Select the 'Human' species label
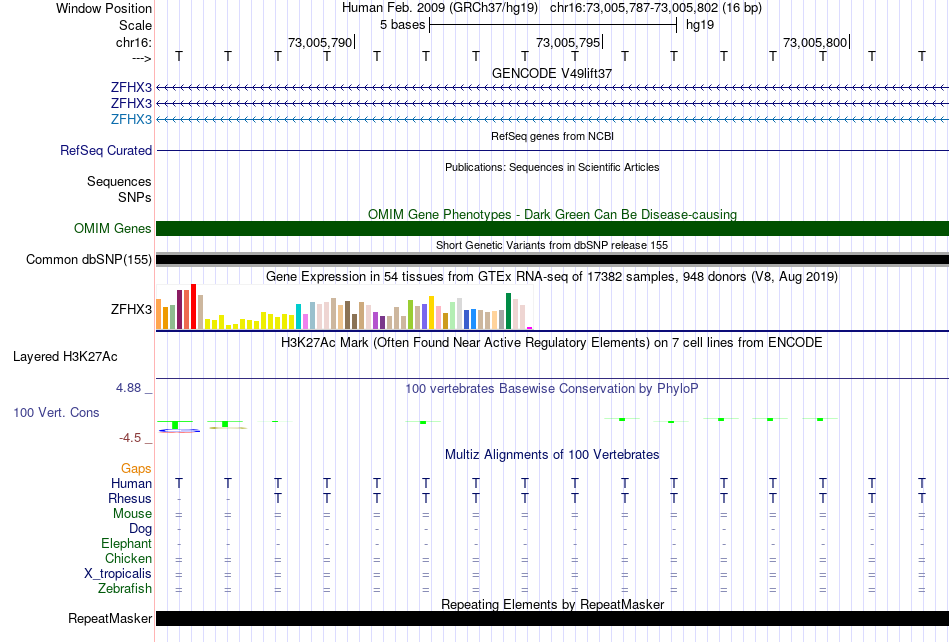950x642 pixels. point(131,483)
